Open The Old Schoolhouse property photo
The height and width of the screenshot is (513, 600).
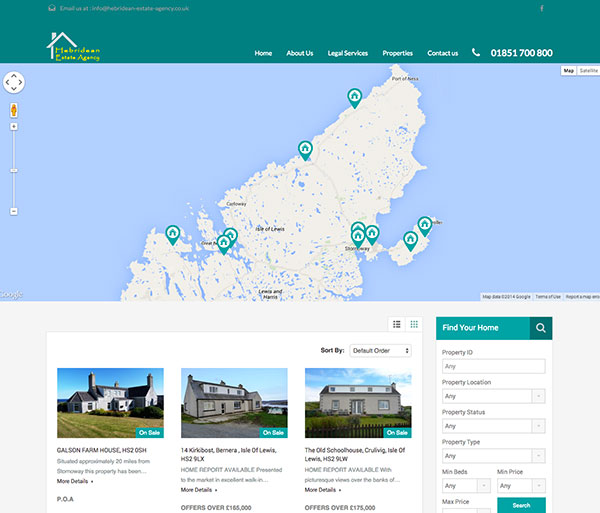[x=358, y=403]
